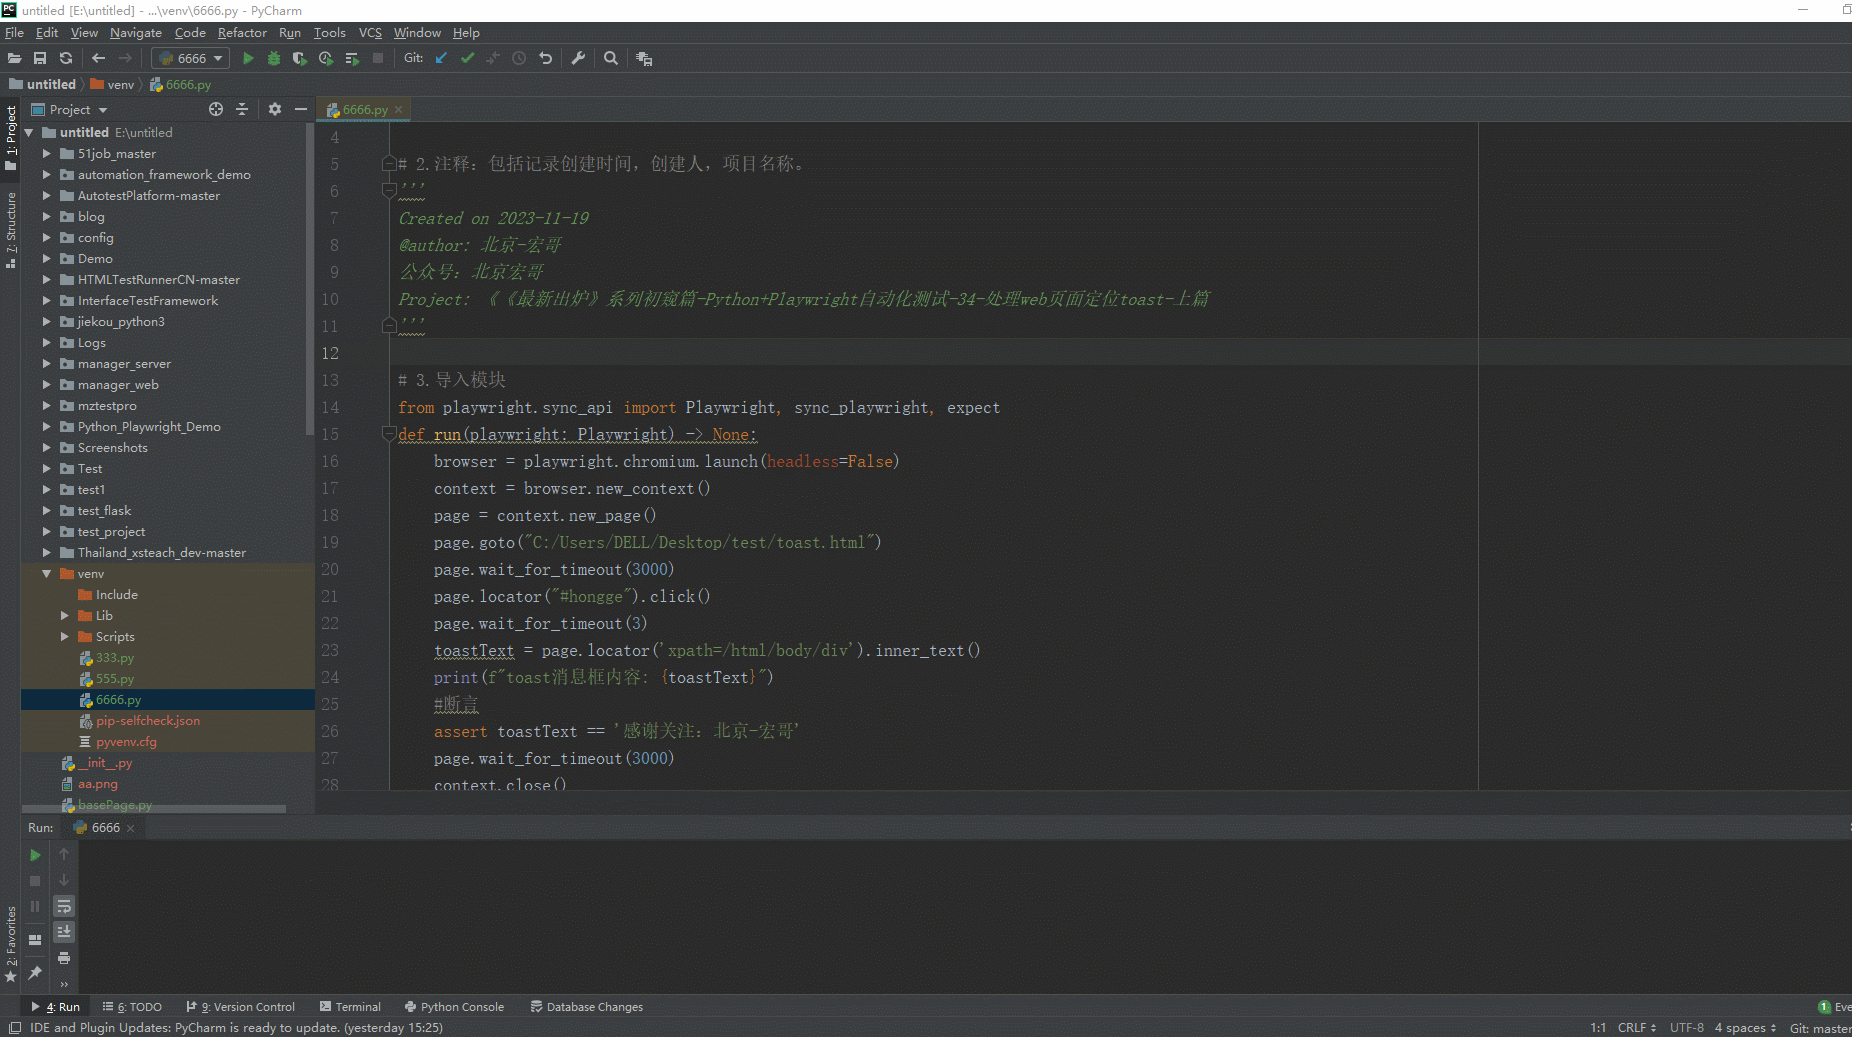The width and height of the screenshot is (1852, 1037).
Task: Click the Project tree horizontal scrollbar
Action: [153, 809]
